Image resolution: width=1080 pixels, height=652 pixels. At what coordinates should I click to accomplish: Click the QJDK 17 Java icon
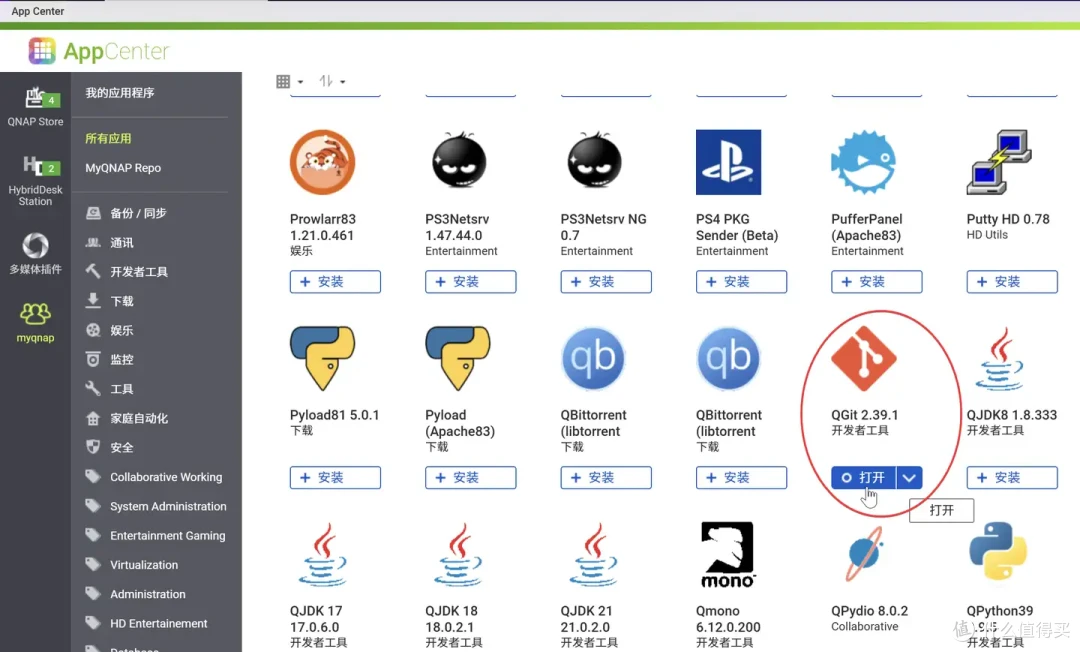click(322, 555)
